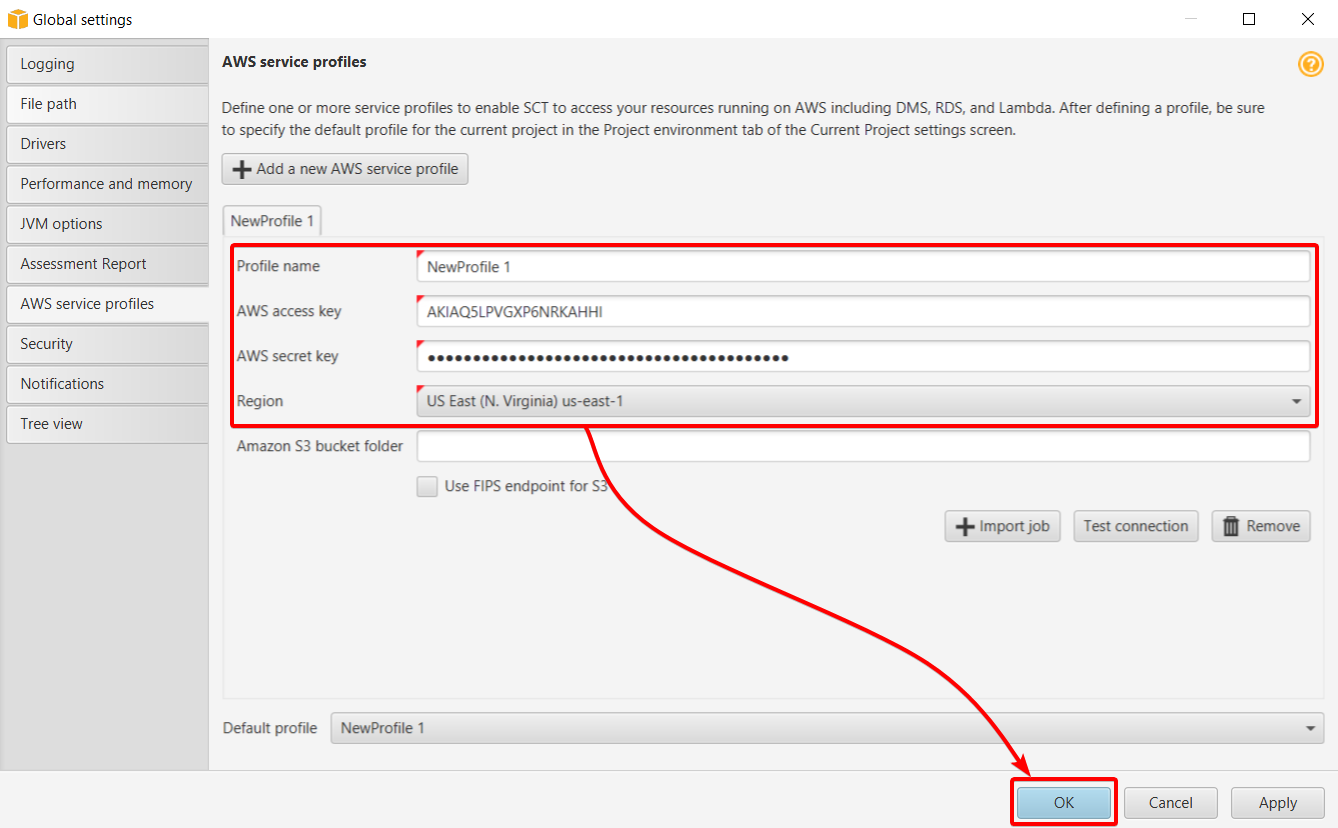Click the orange help question mark icon
Image resolution: width=1338 pixels, height=828 pixels.
click(x=1310, y=64)
